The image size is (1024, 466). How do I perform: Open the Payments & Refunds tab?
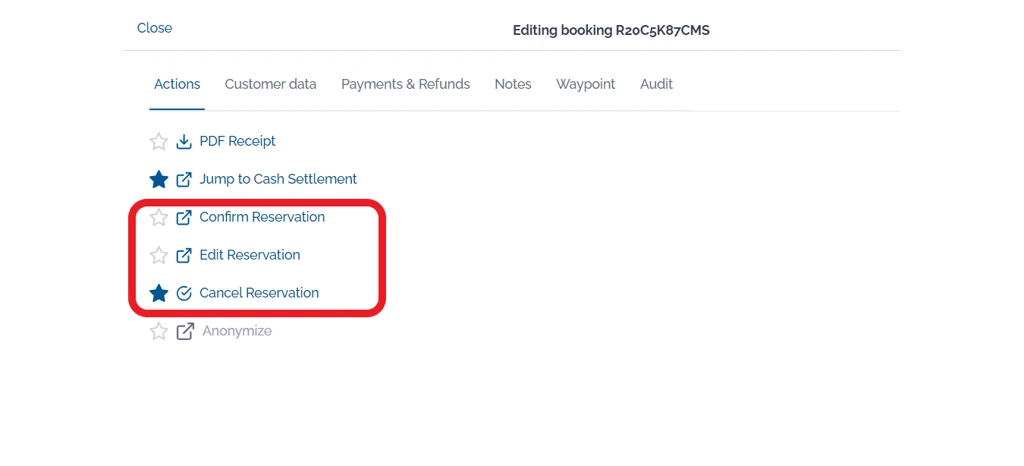(406, 84)
